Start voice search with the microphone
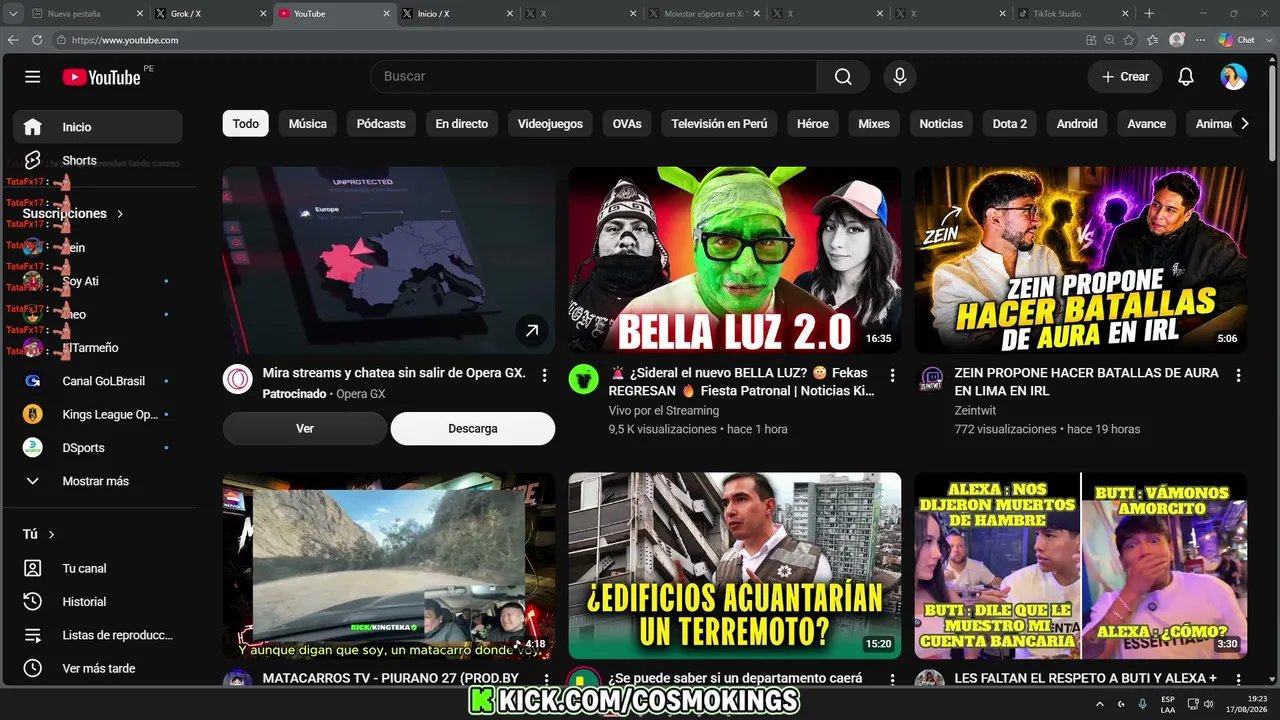 (x=900, y=77)
